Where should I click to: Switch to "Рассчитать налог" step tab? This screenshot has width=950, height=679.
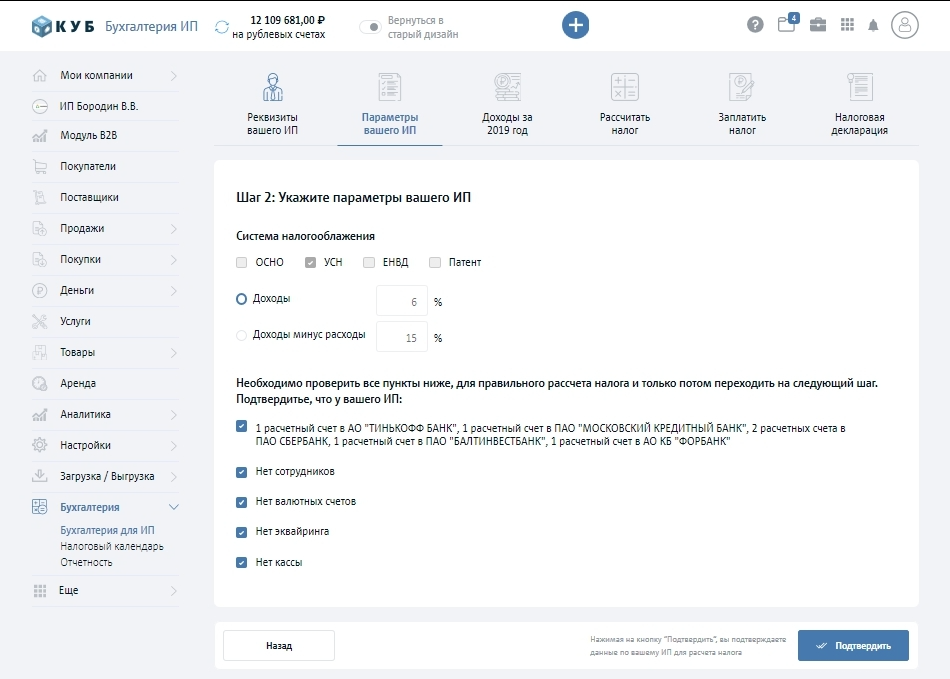[x=624, y=105]
